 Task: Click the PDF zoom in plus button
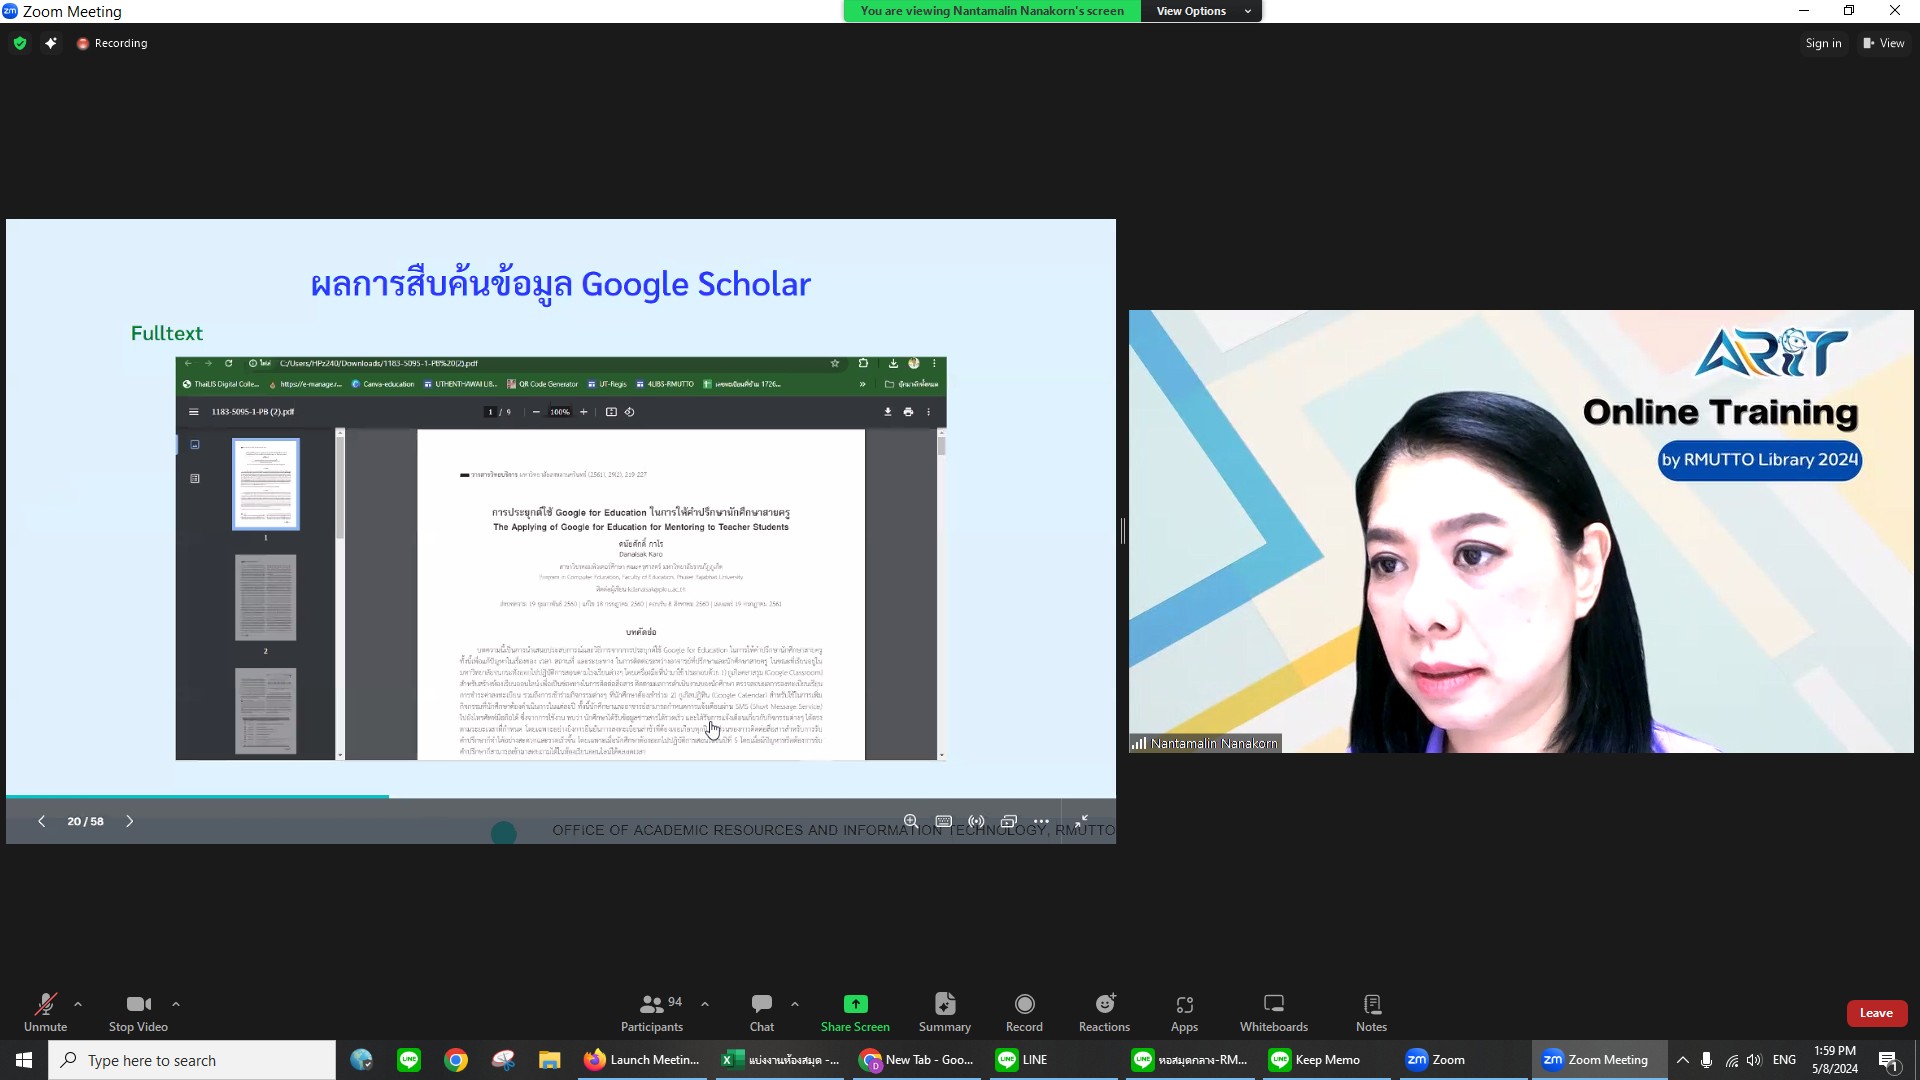point(584,412)
